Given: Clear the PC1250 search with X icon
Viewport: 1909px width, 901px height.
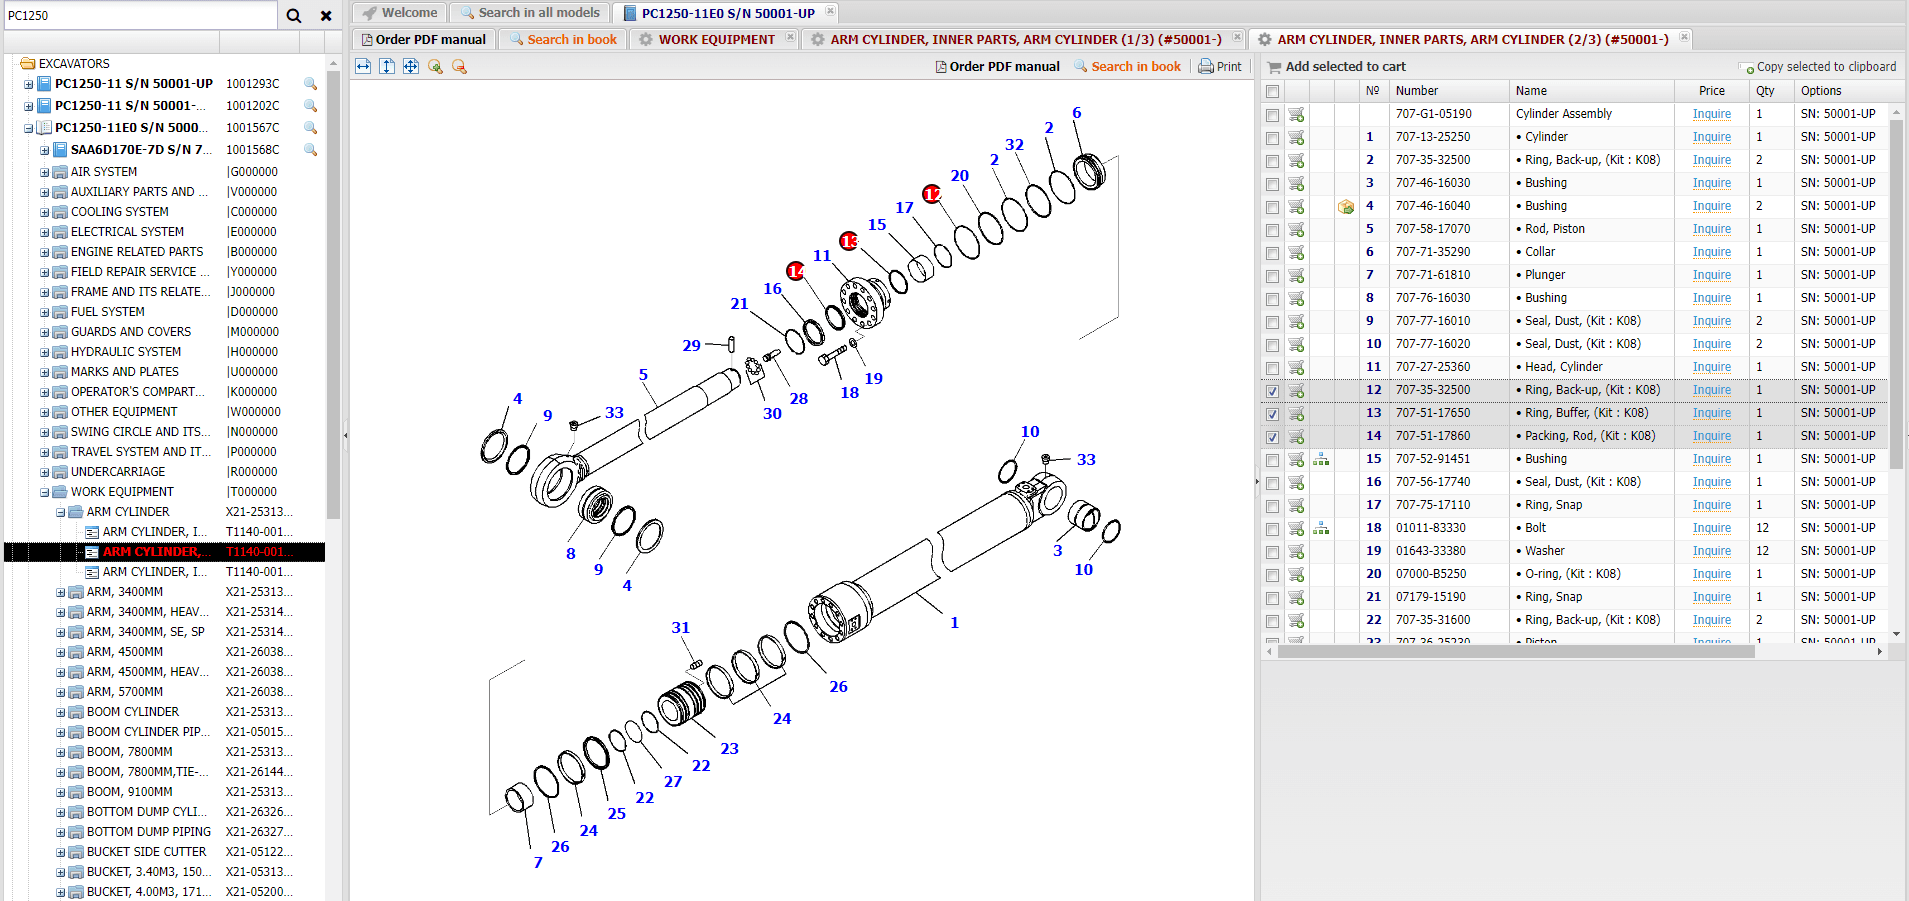Looking at the screenshot, I should tap(326, 15).
